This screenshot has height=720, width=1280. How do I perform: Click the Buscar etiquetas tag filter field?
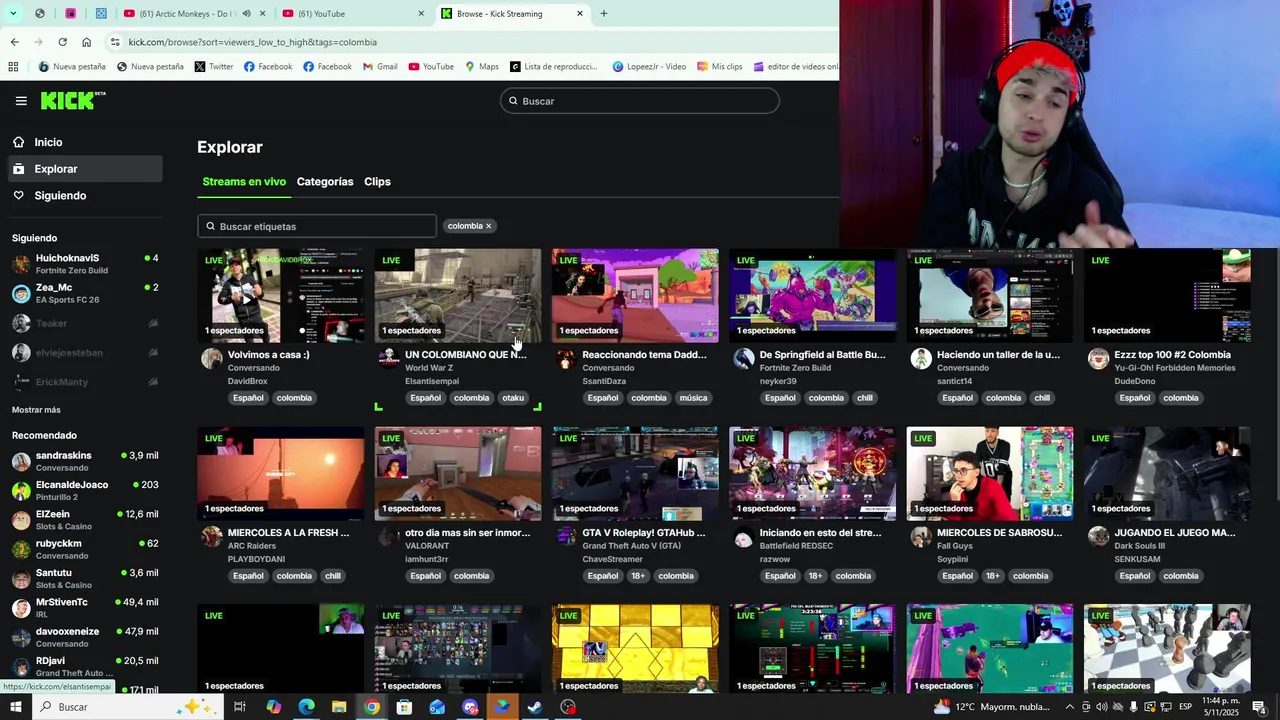[317, 226]
